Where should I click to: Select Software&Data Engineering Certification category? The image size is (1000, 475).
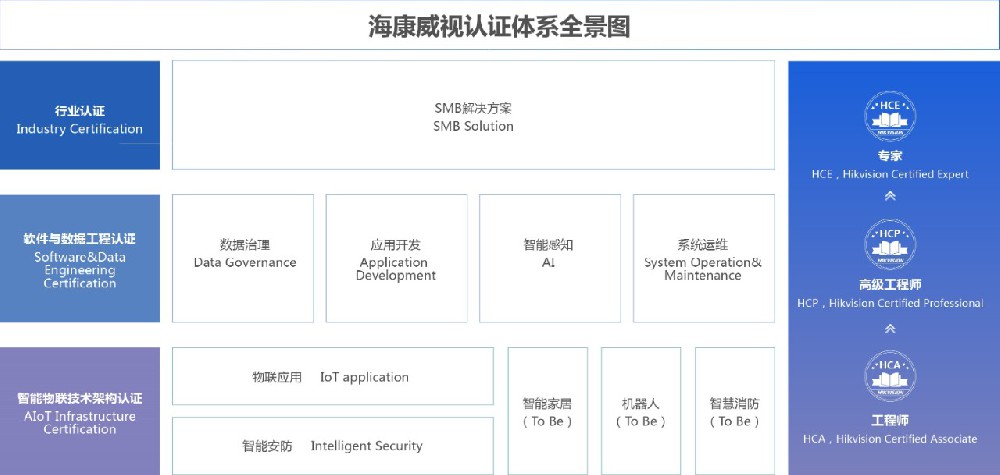click(x=80, y=258)
